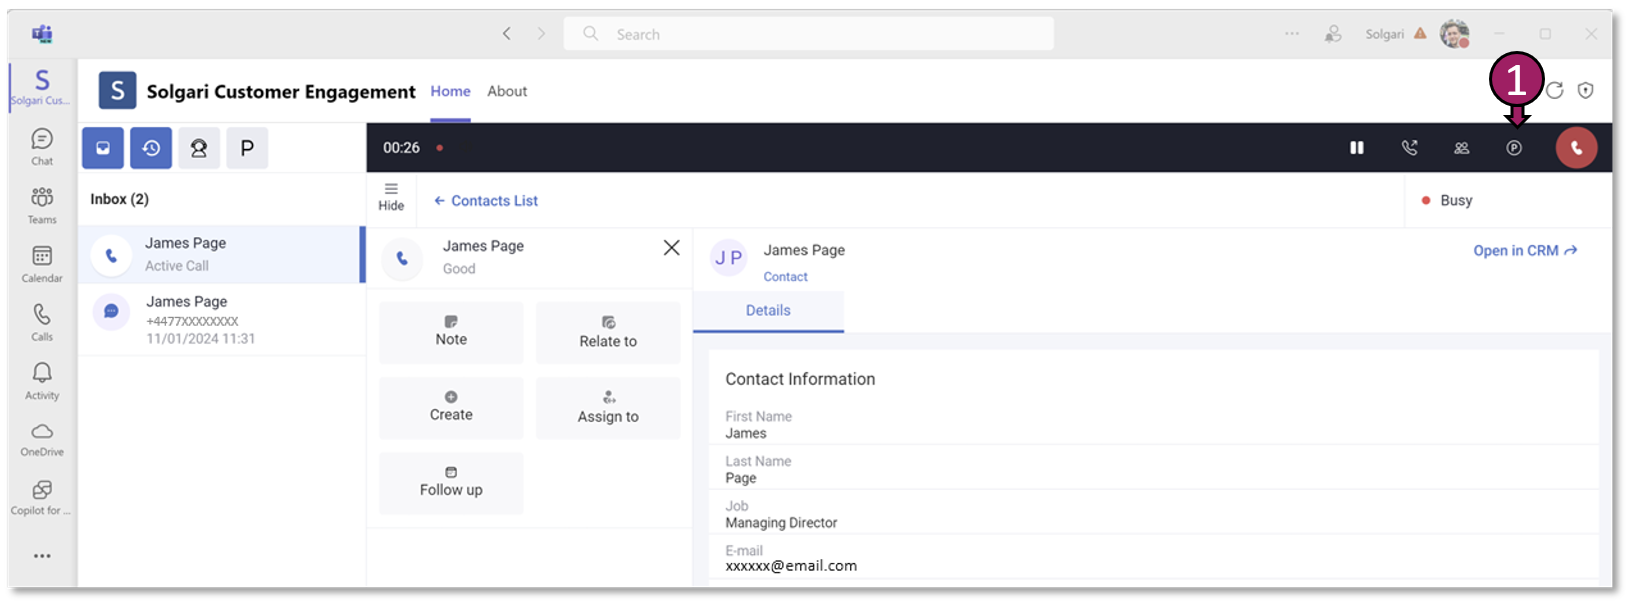The width and height of the screenshot is (1632, 607).
Task: Close the James Page call card
Action: [671, 248]
